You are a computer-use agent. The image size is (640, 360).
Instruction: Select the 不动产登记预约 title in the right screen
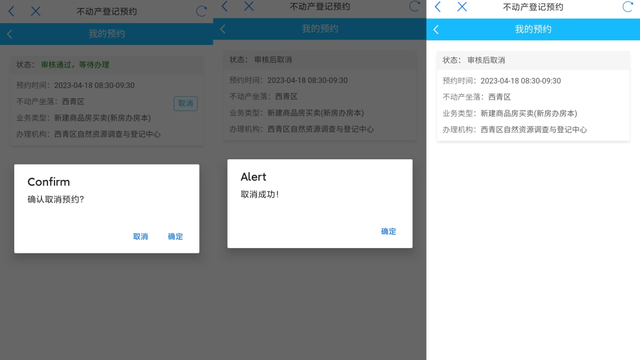coord(533,7)
